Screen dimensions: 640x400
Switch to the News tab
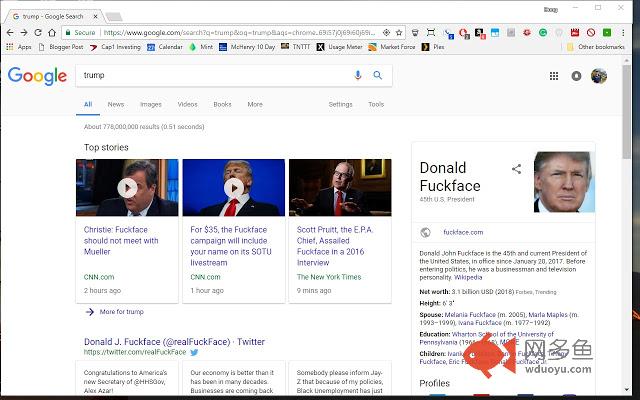116,104
